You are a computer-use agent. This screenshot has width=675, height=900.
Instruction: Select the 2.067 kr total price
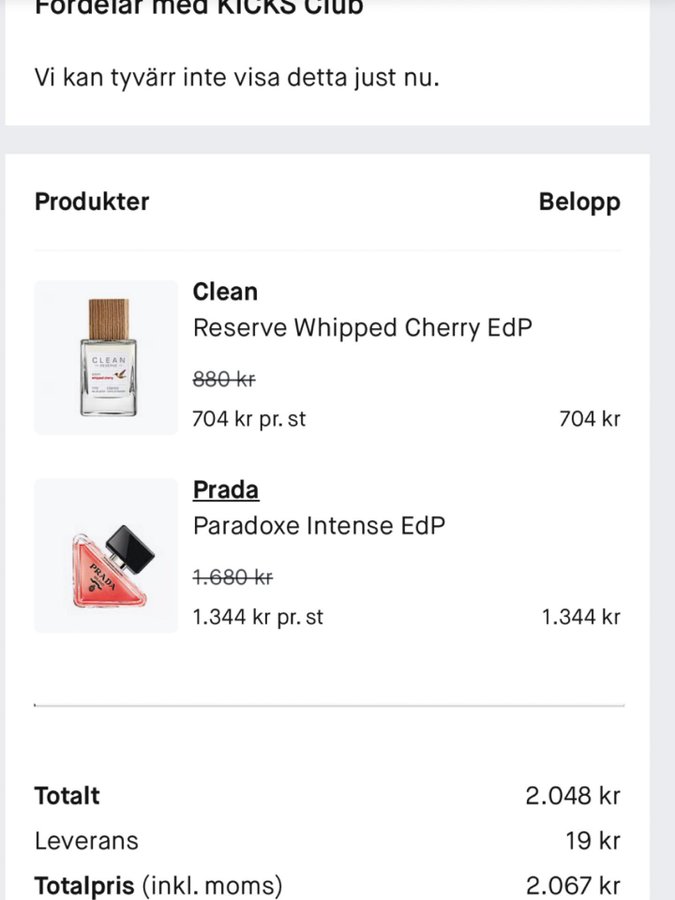tap(573, 886)
